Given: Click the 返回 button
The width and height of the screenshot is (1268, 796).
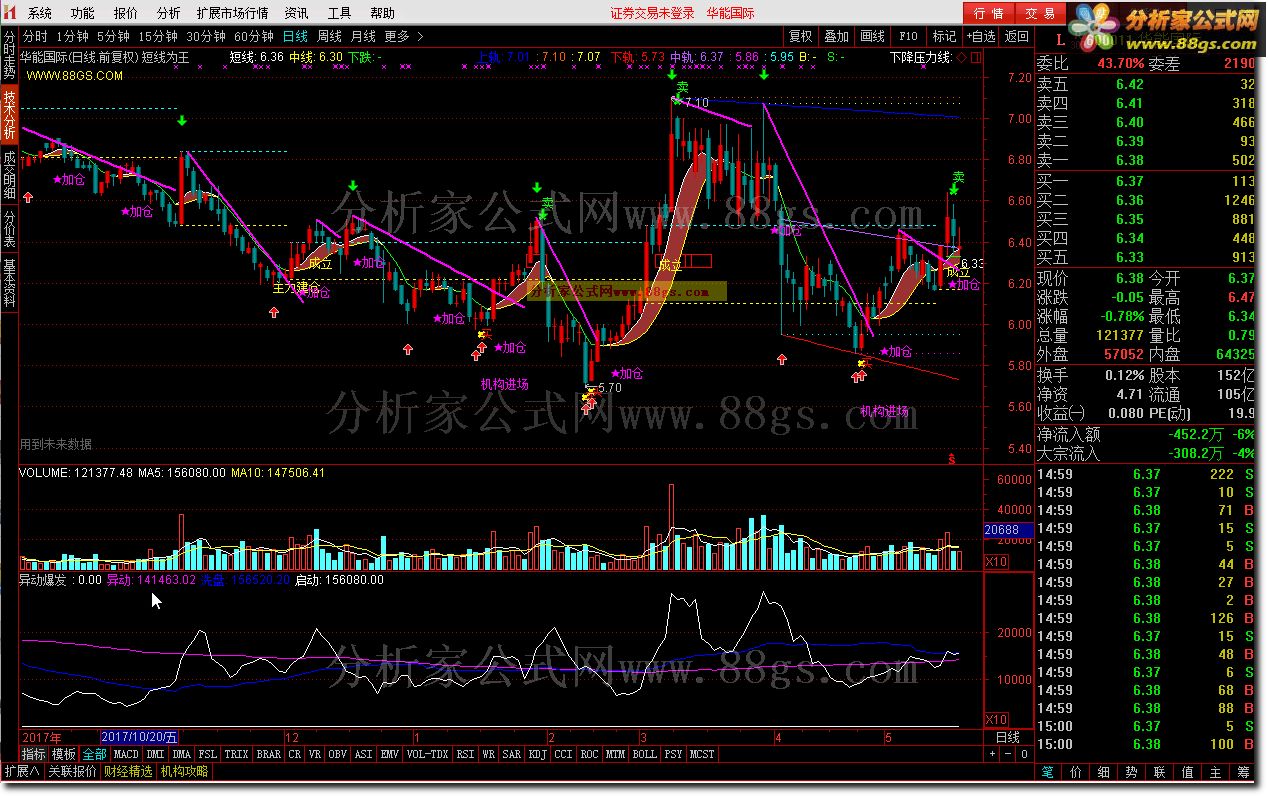Looking at the screenshot, I should (1017, 36).
